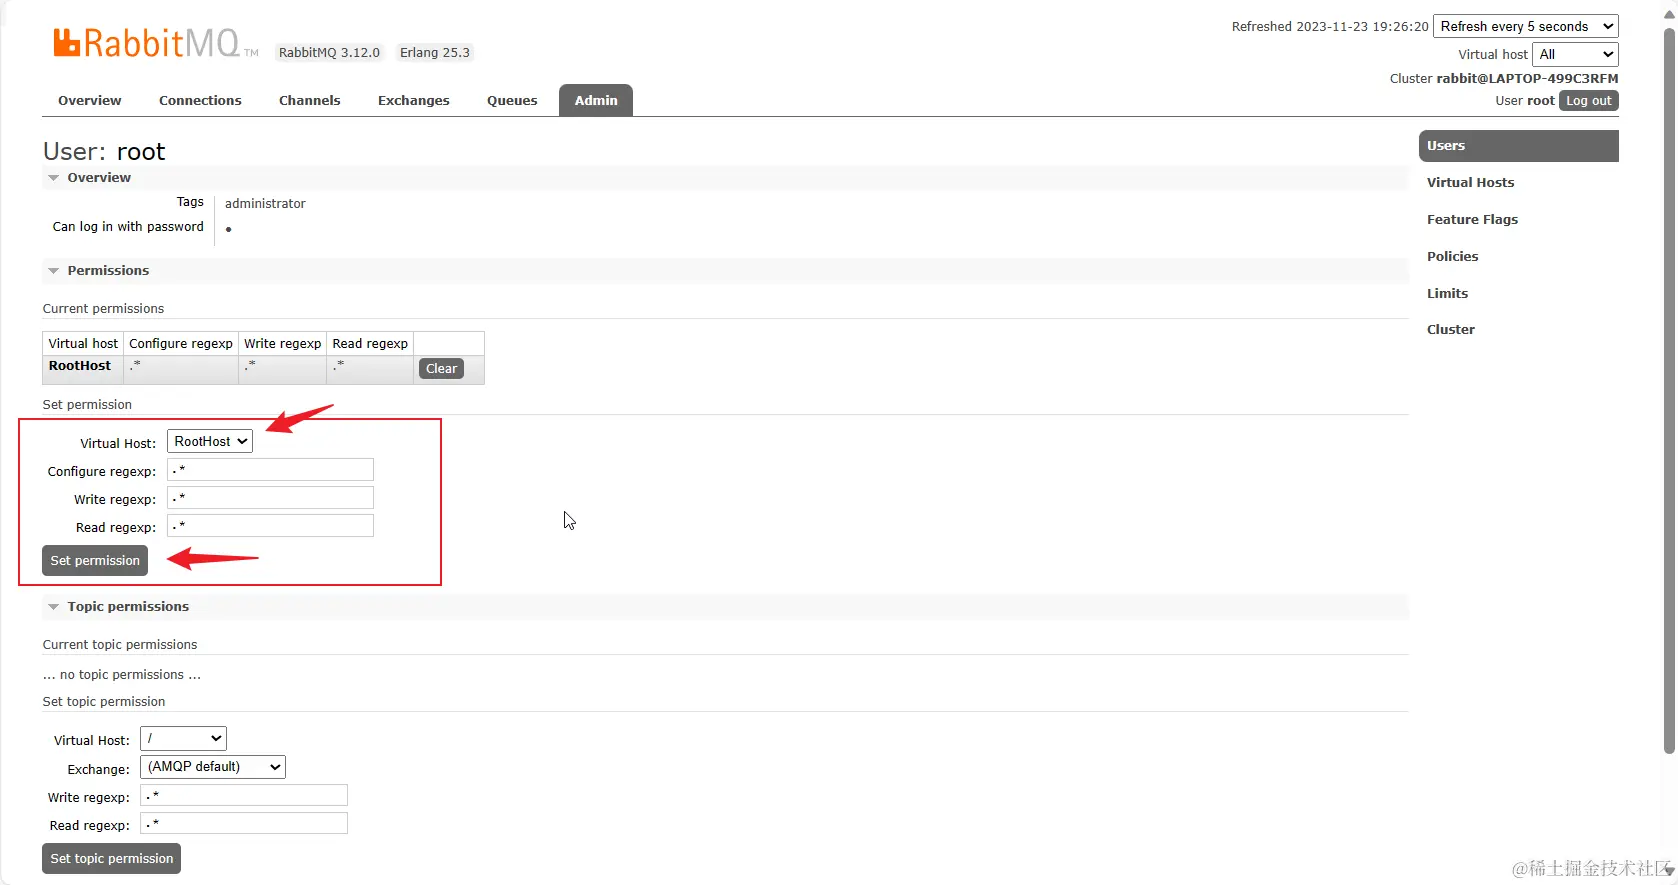The width and height of the screenshot is (1678, 885).
Task: Open the refresh interval dropdown
Action: [x=1526, y=26]
